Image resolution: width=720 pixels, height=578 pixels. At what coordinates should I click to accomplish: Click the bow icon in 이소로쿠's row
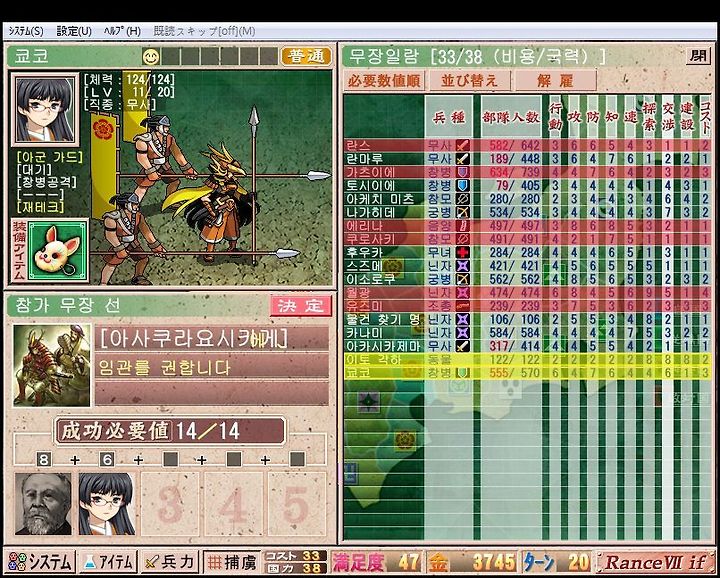click(462, 279)
